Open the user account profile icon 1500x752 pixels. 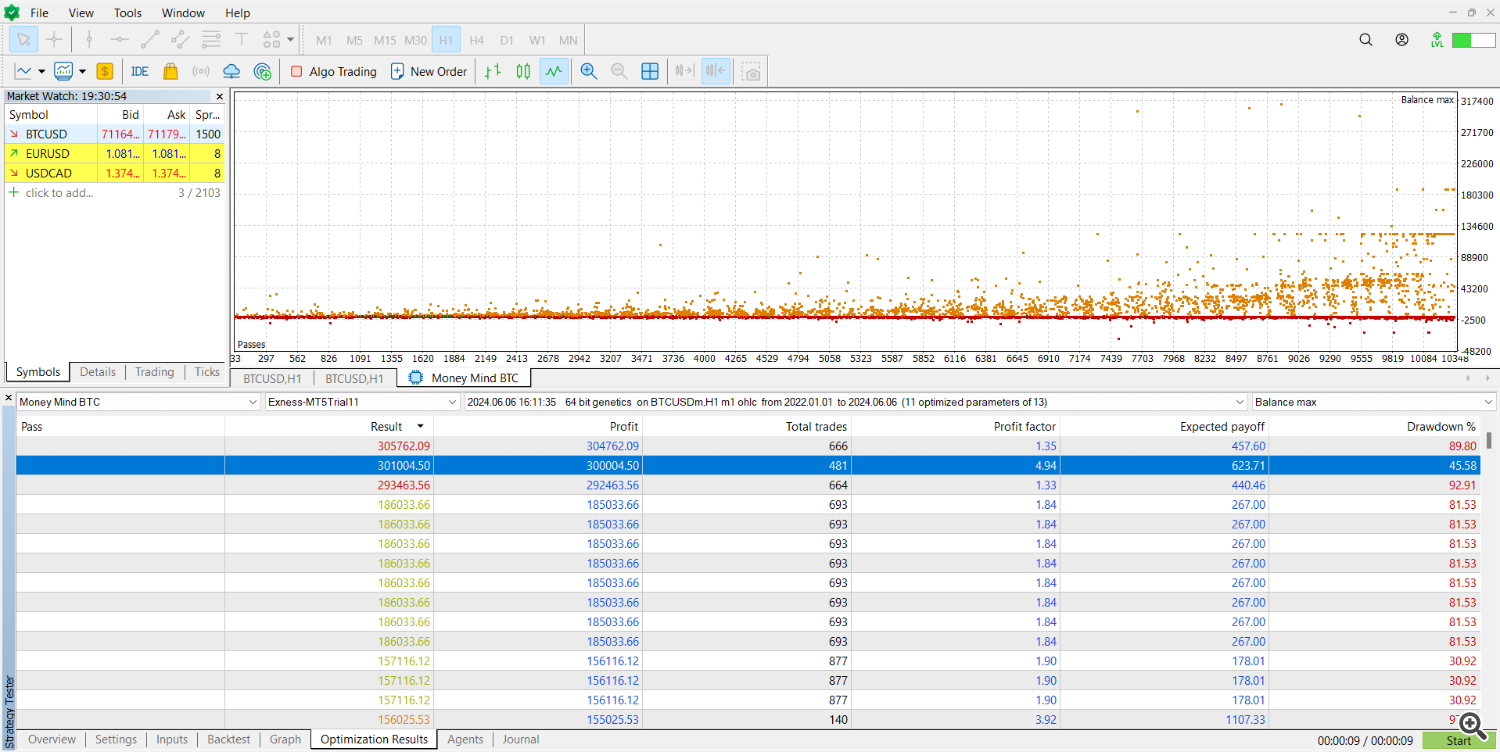(x=1402, y=40)
